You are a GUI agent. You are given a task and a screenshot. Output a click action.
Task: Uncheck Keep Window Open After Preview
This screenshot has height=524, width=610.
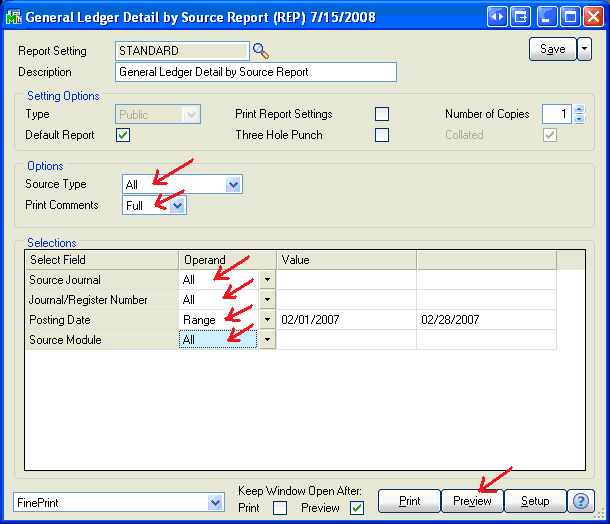(357, 508)
